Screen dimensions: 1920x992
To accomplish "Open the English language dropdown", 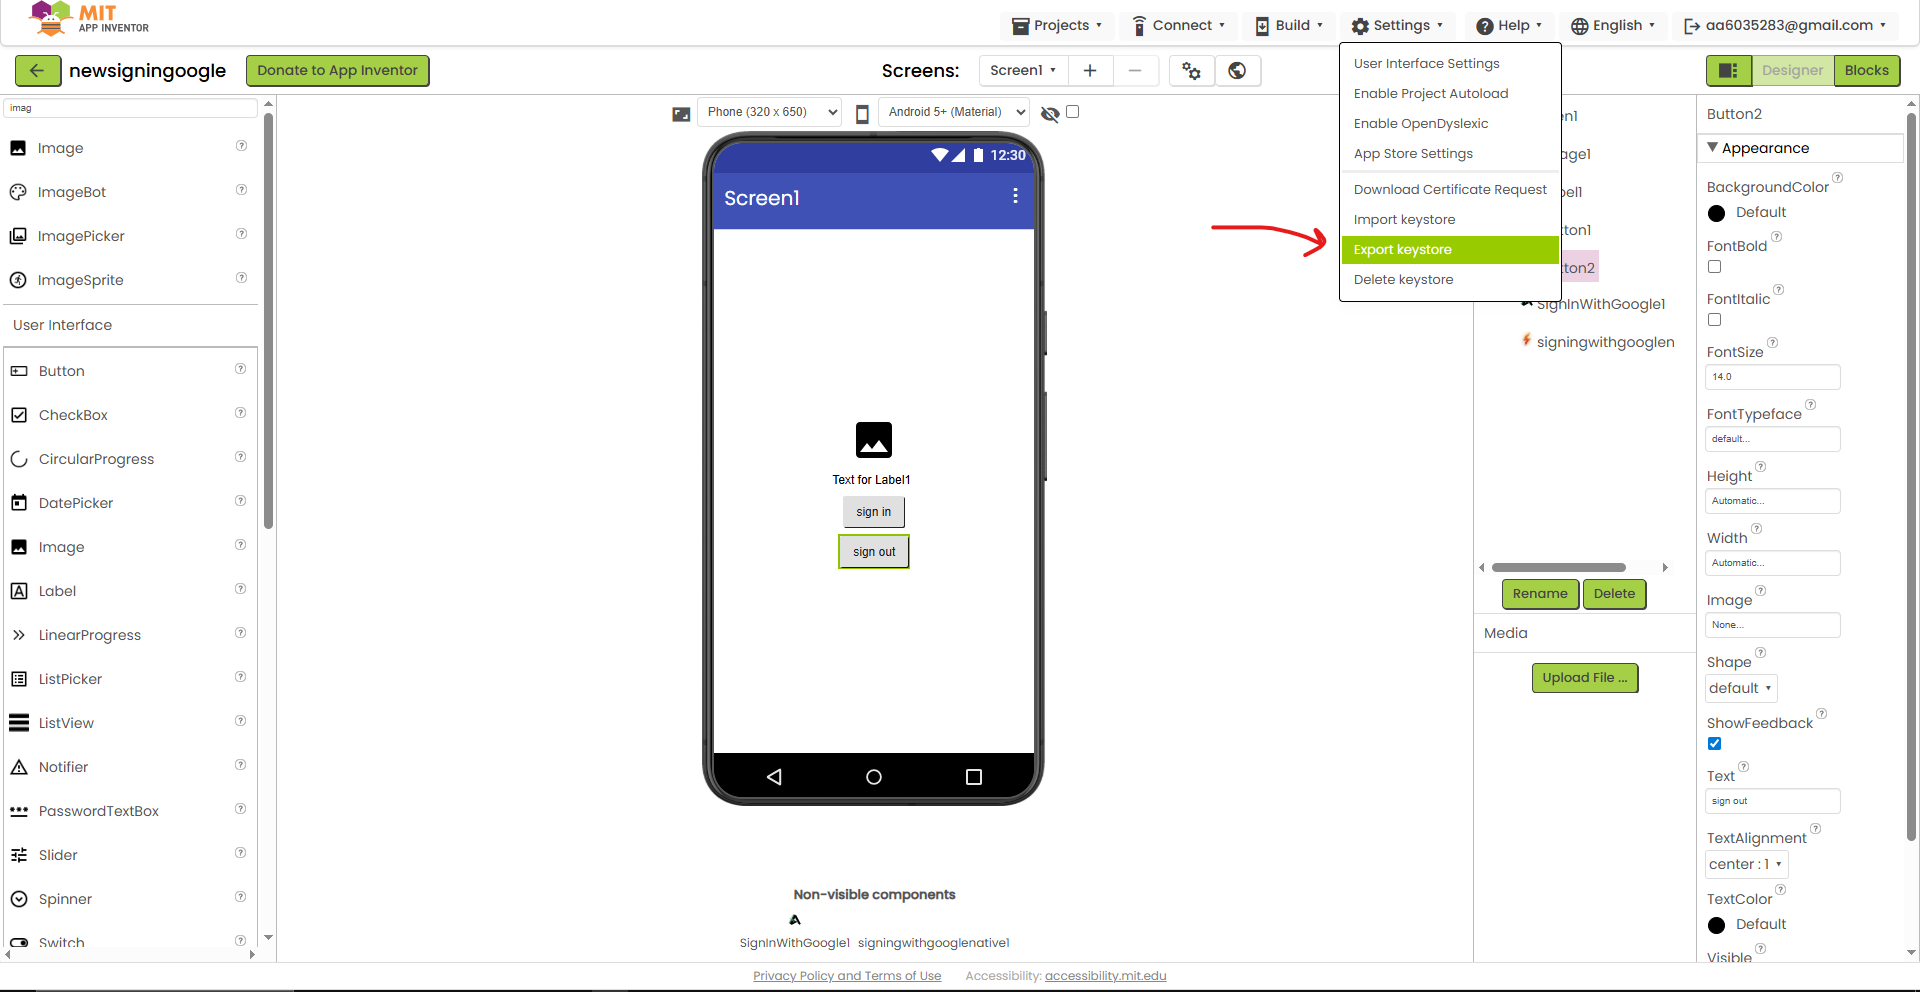I will click(x=1613, y=25).
